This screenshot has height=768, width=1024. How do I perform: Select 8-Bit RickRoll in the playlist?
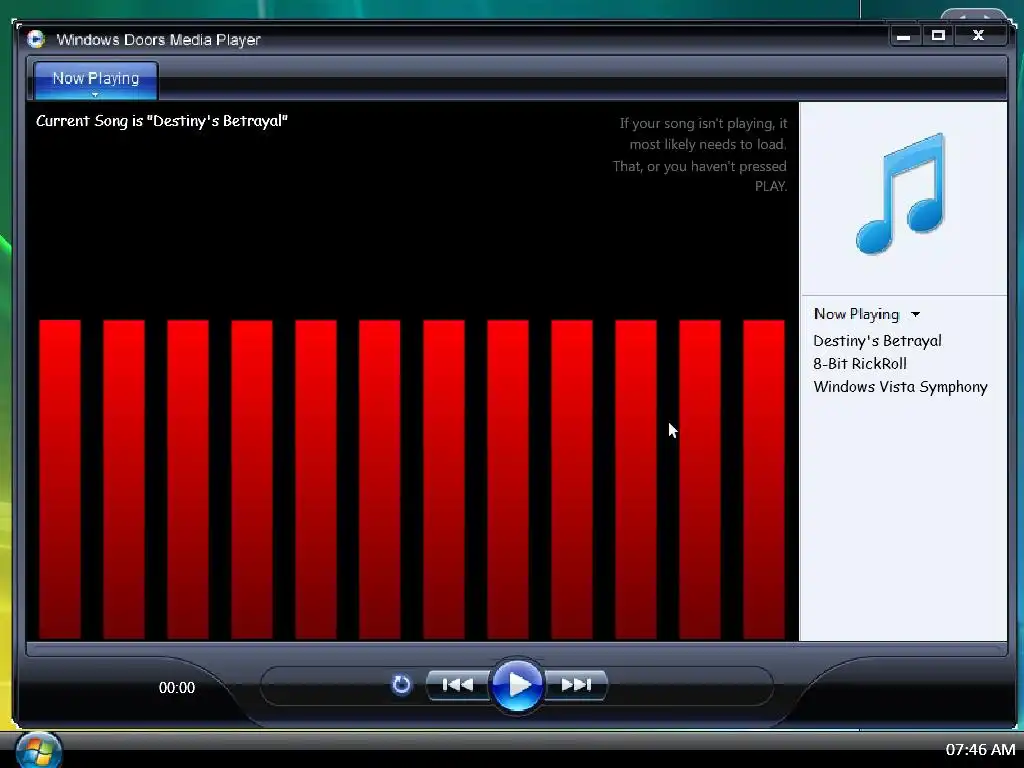[859, 364]
